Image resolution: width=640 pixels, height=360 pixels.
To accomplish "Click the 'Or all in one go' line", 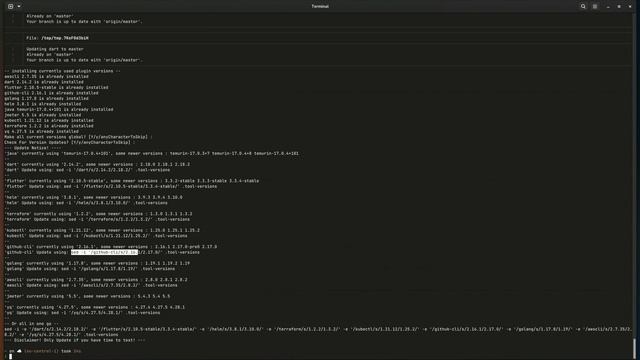I will (x=32, y=324).
